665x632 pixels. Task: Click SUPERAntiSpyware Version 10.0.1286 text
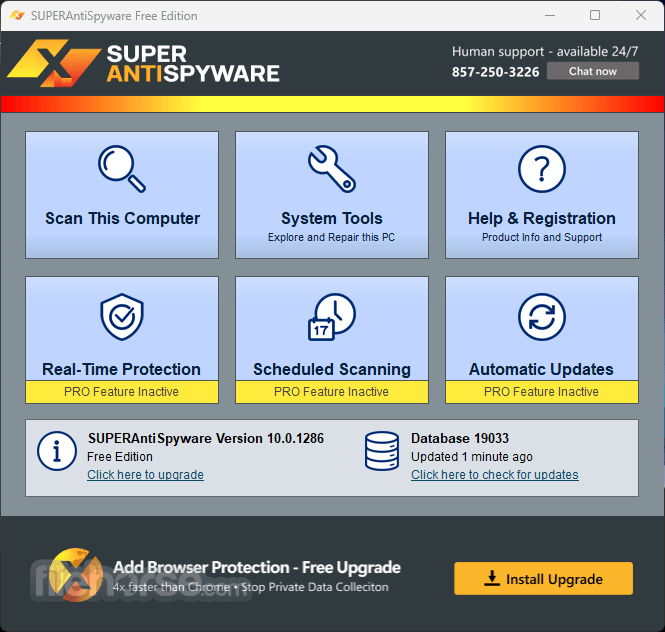(206, 438)
